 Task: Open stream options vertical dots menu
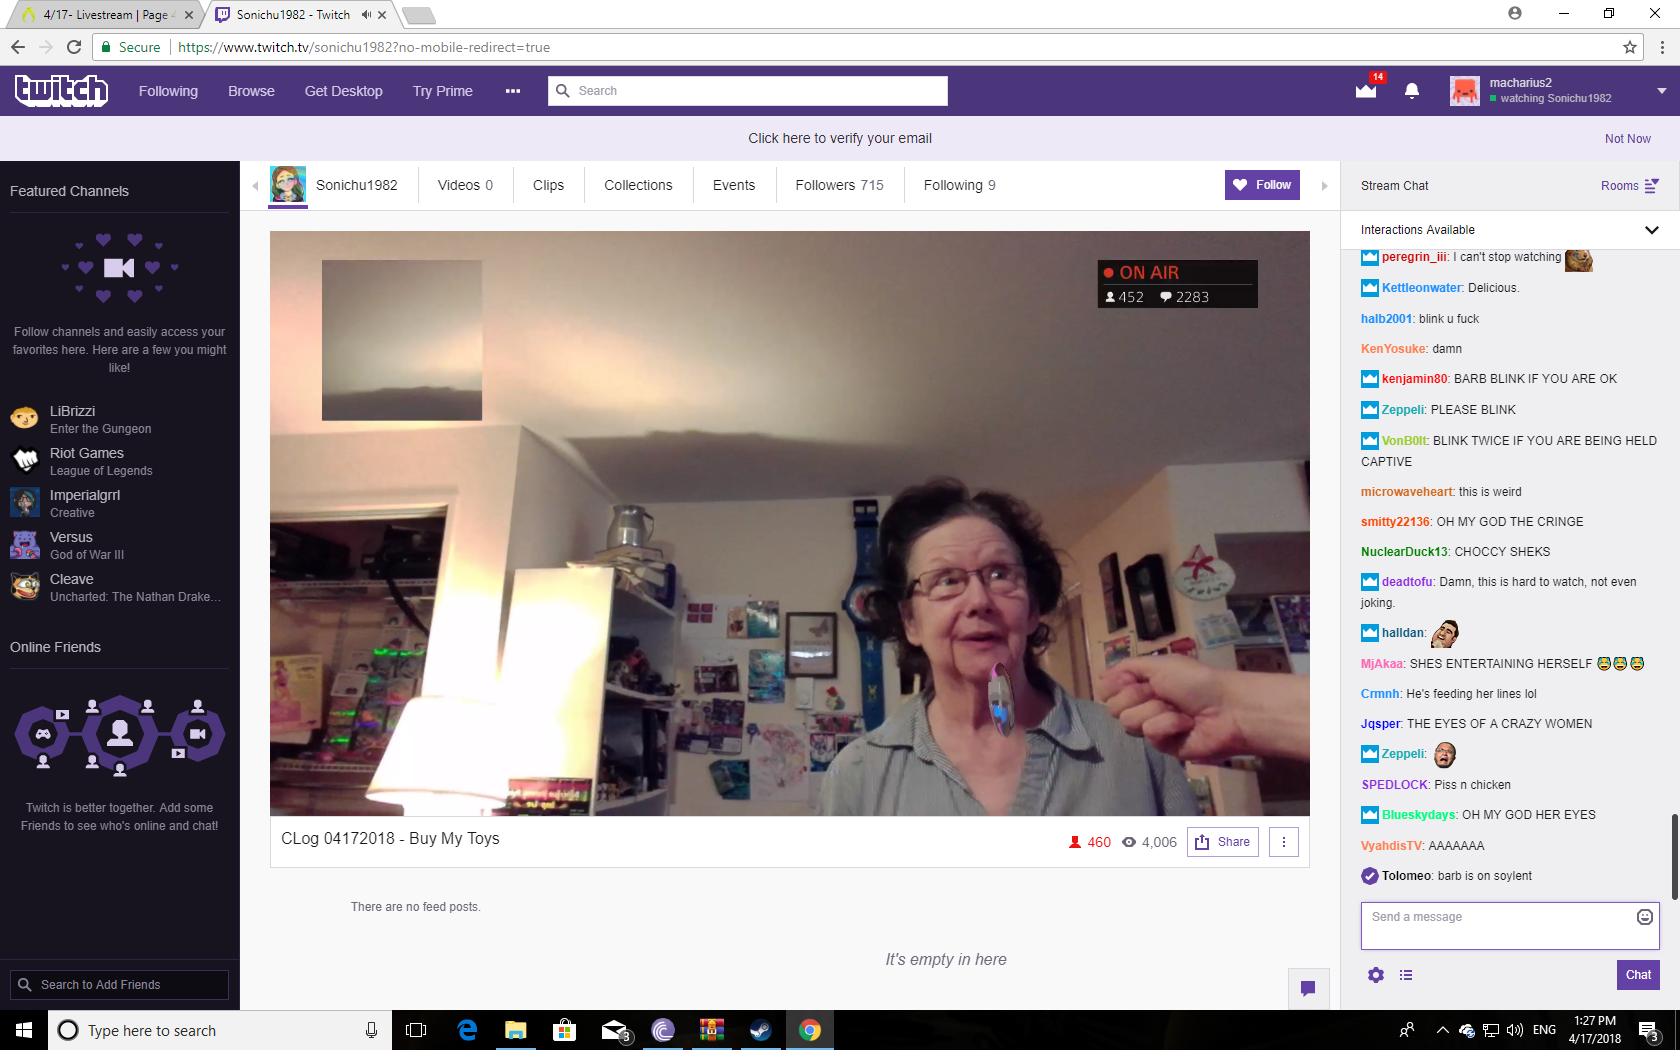(x=1284, y=842)
